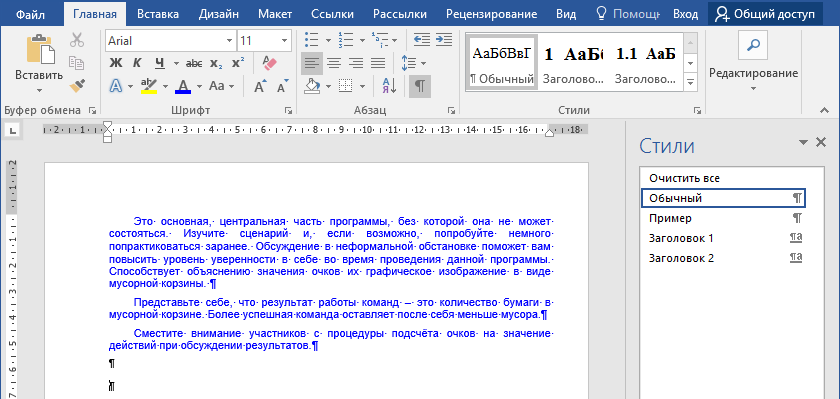
Task: Toggle Show/Hide paragraph marks ¶ button
Action: (420, 86)
